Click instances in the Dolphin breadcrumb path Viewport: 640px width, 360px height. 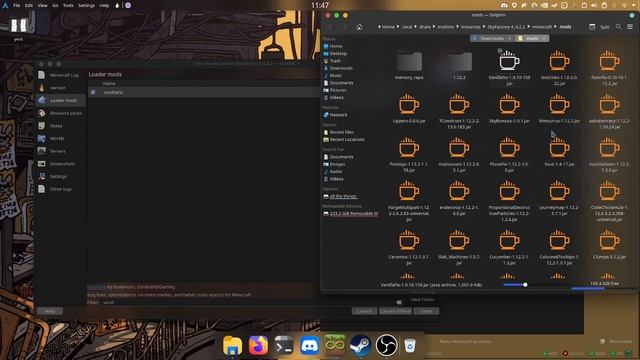pos(471,27)
